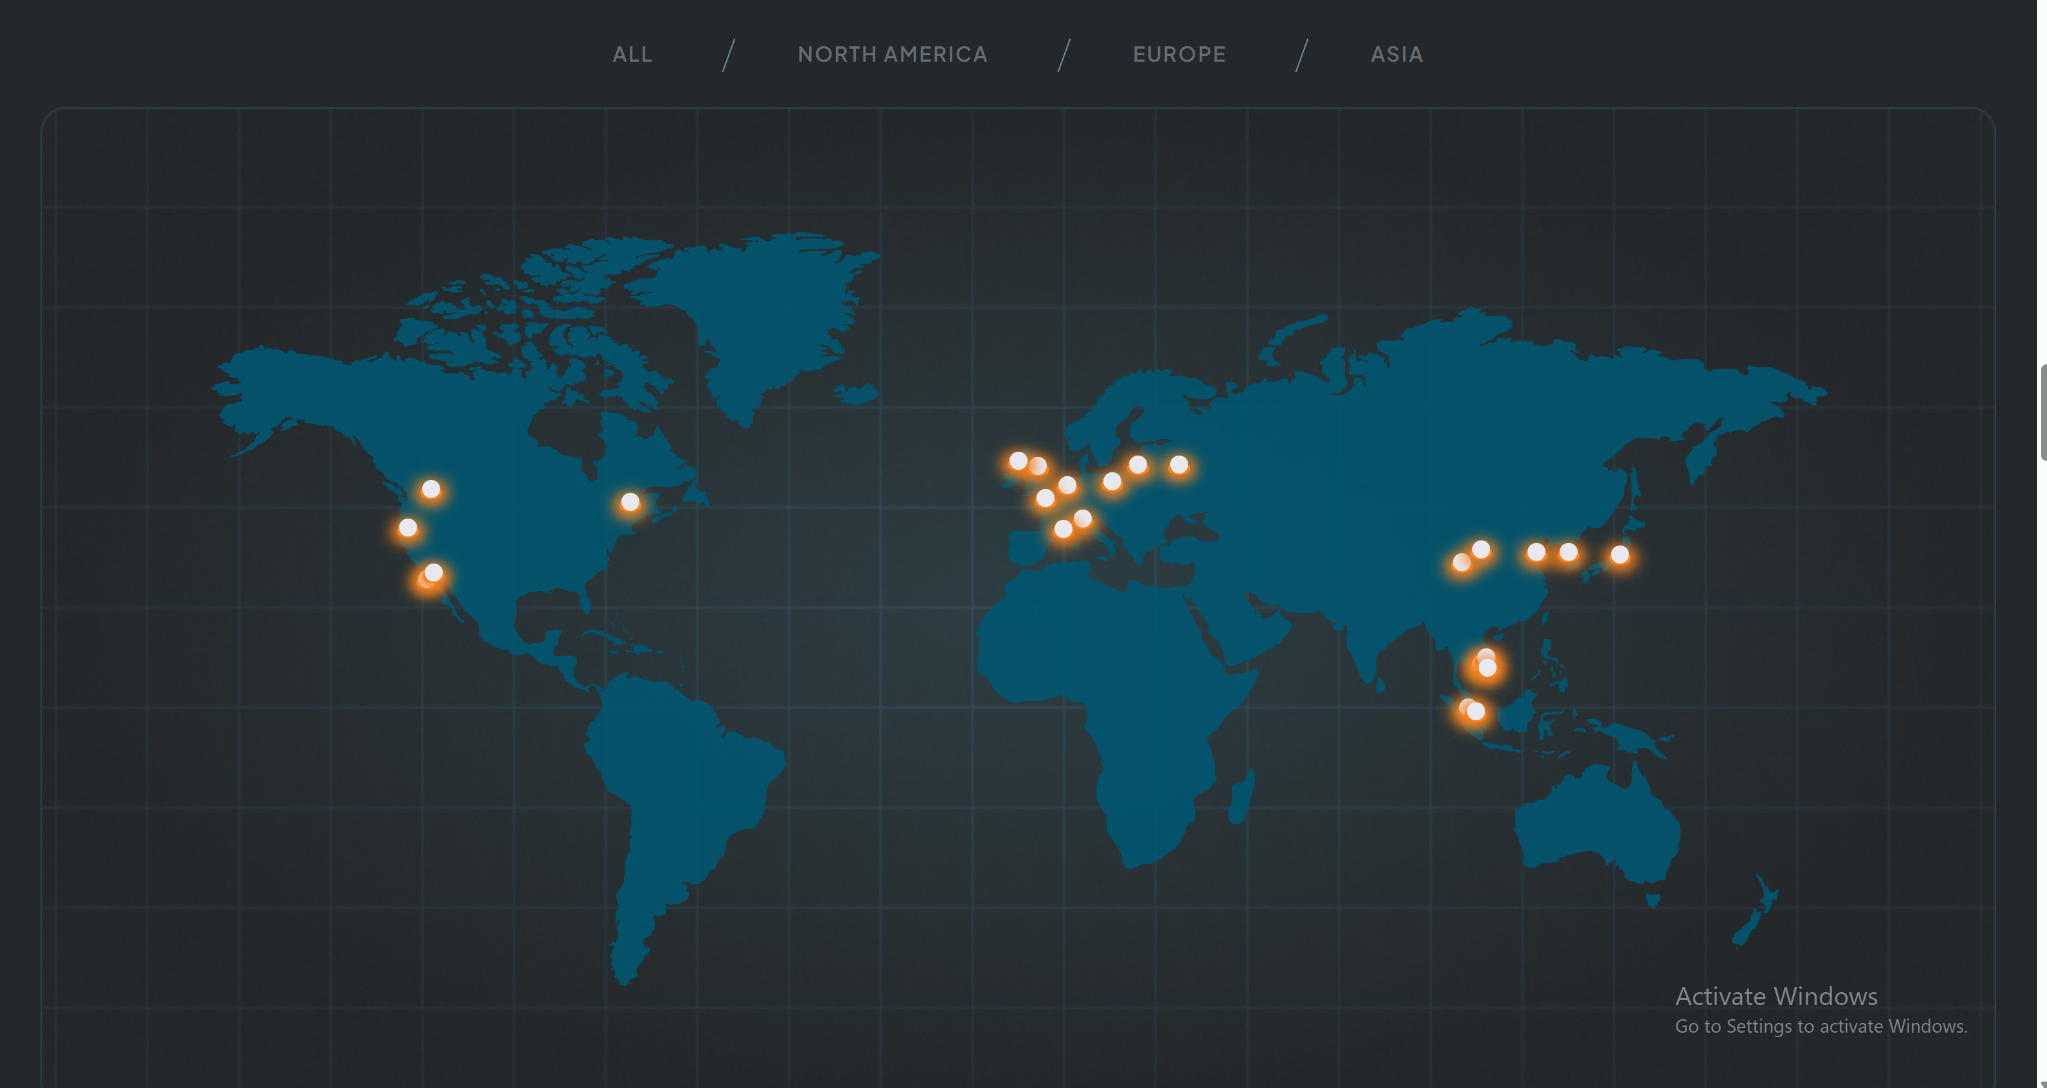
Task: Select the southernmost European marker near Spain
Action: click(1063, 529)
